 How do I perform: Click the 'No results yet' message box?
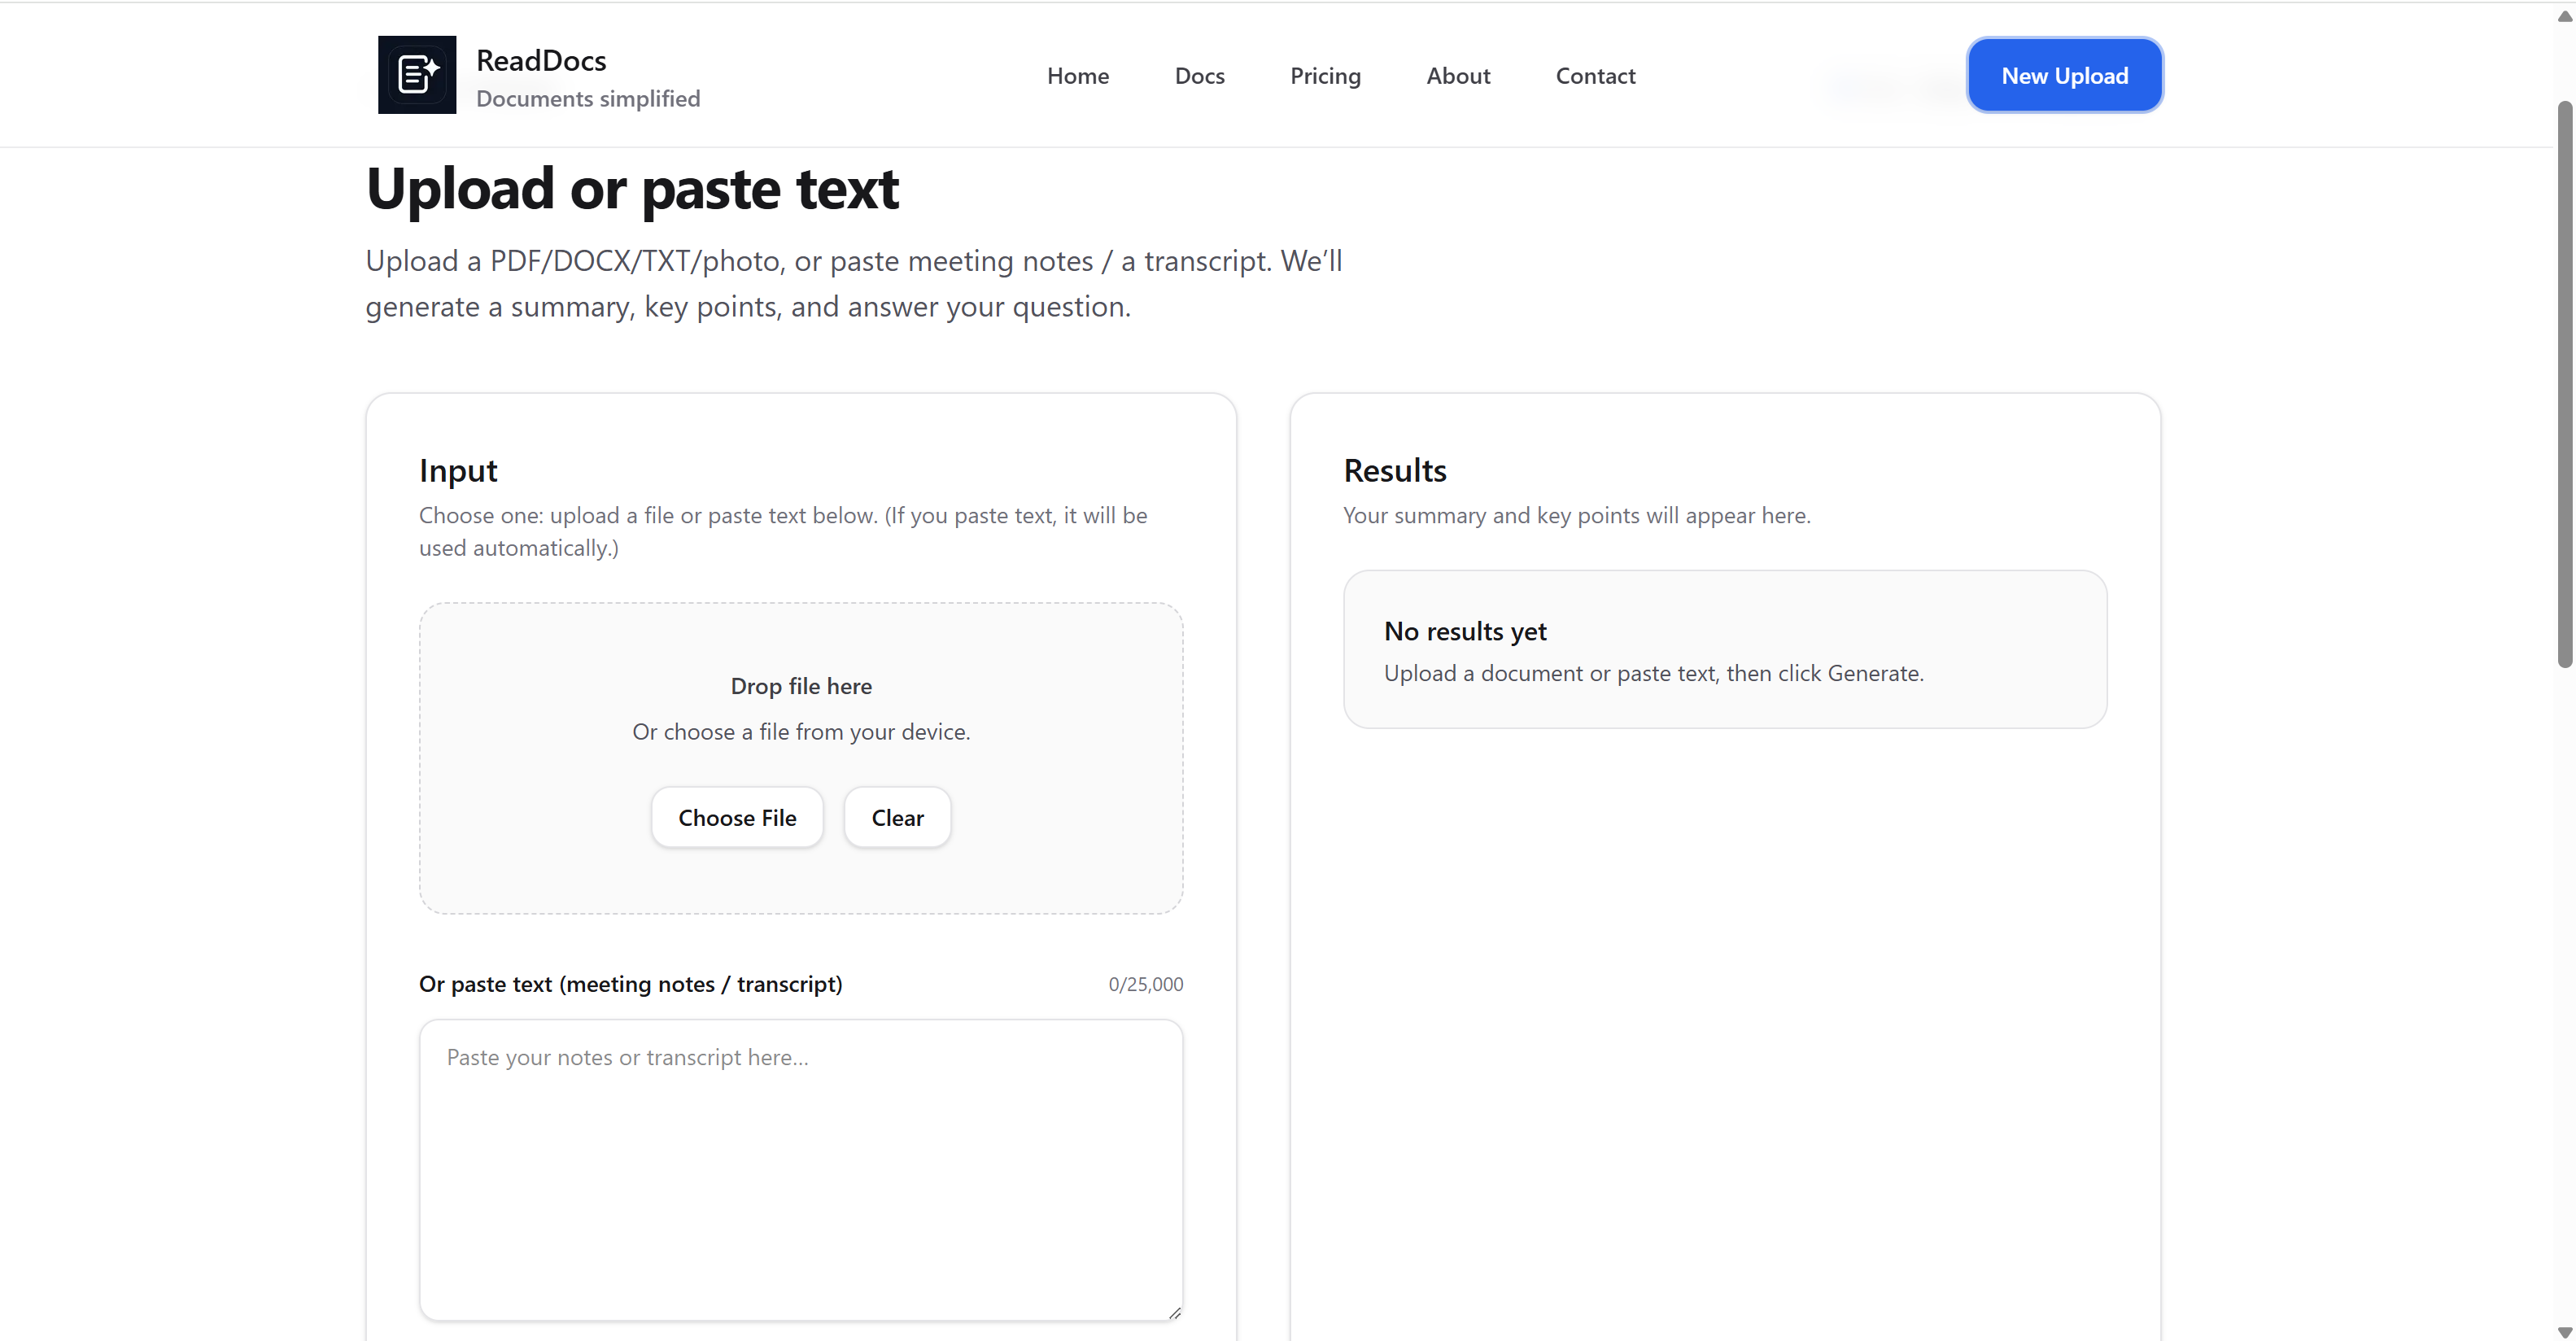[1725, 650]
